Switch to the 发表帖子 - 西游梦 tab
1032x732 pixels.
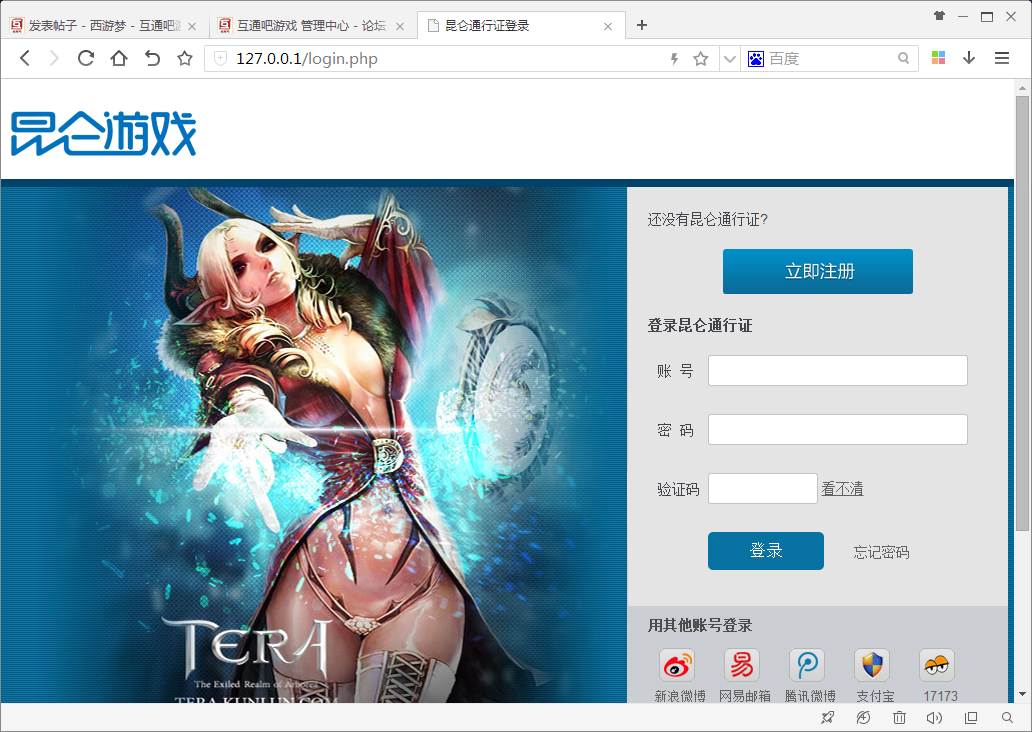[104, 26]
